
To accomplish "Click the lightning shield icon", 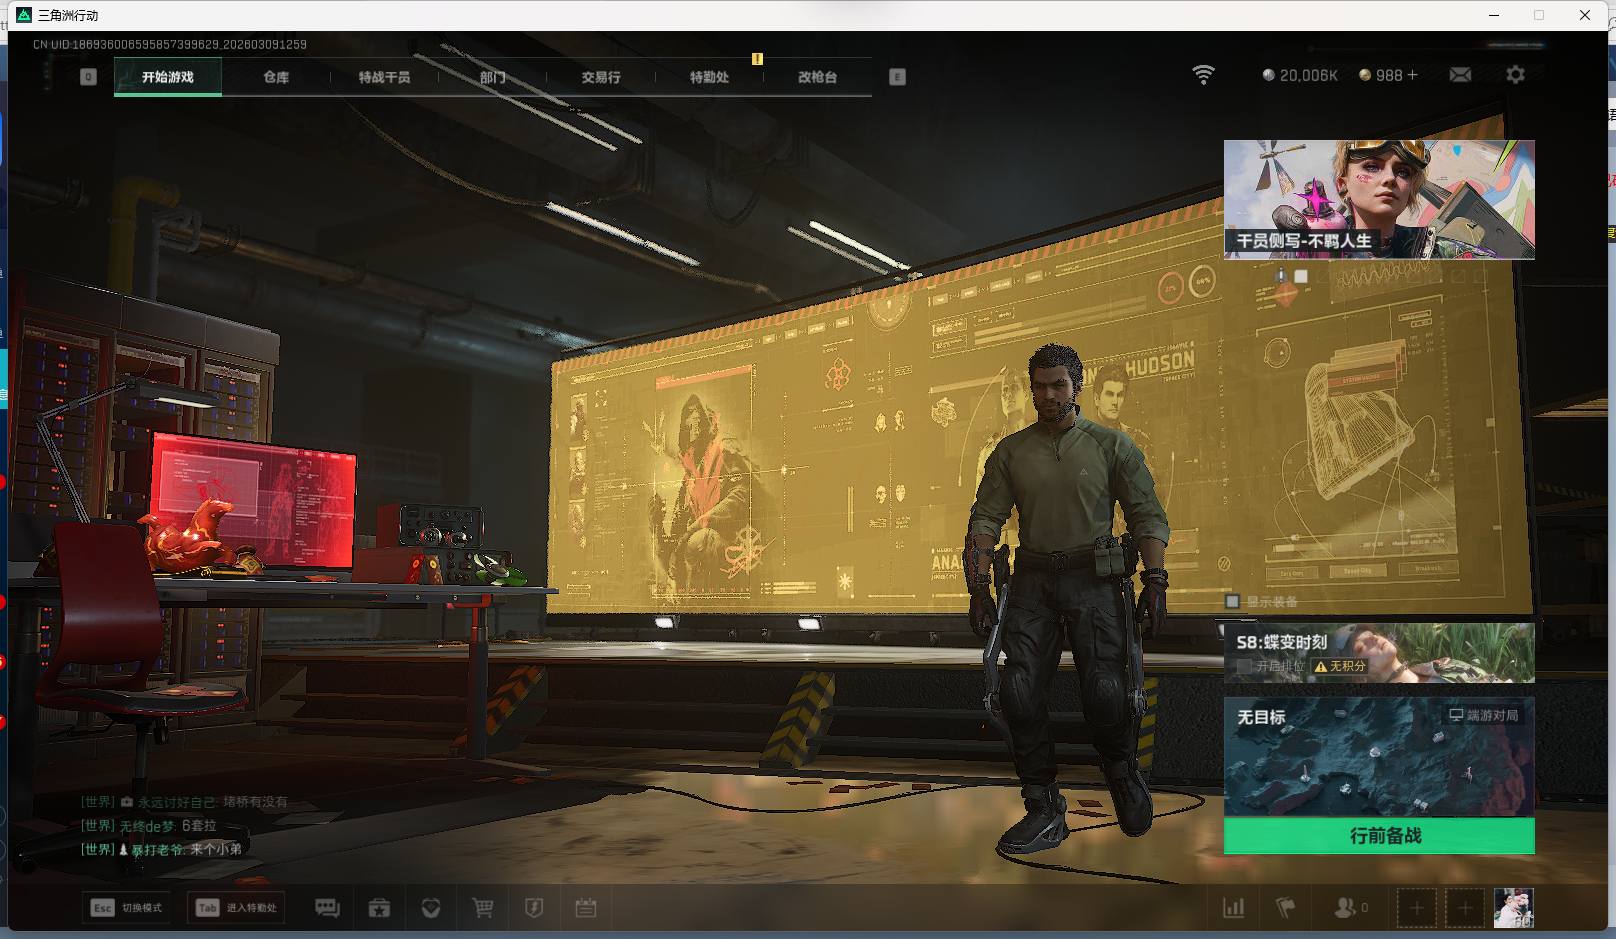I will (x=534, y=908).
